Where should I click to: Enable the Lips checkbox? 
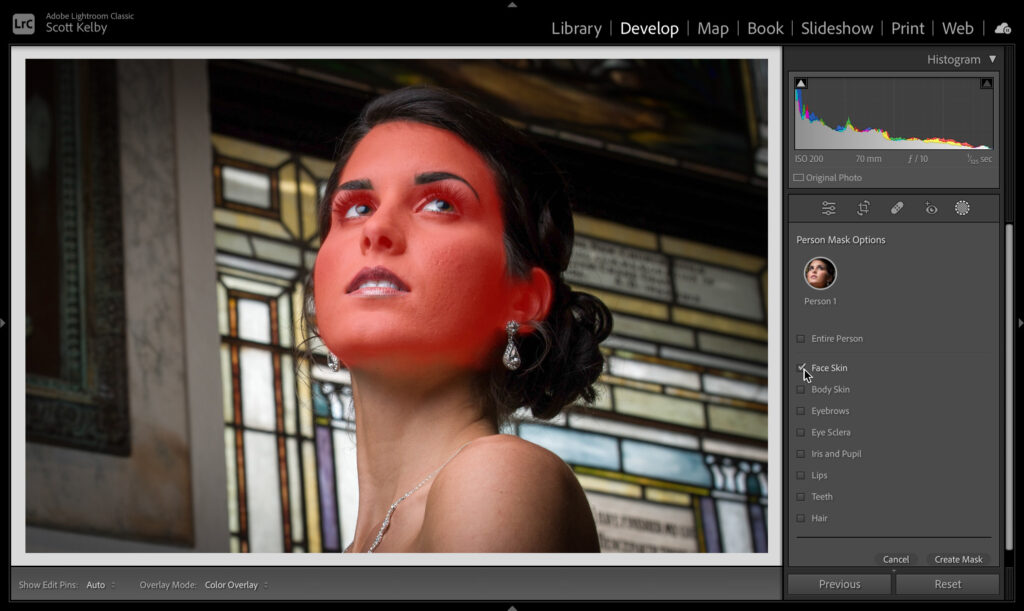(801, 476)
